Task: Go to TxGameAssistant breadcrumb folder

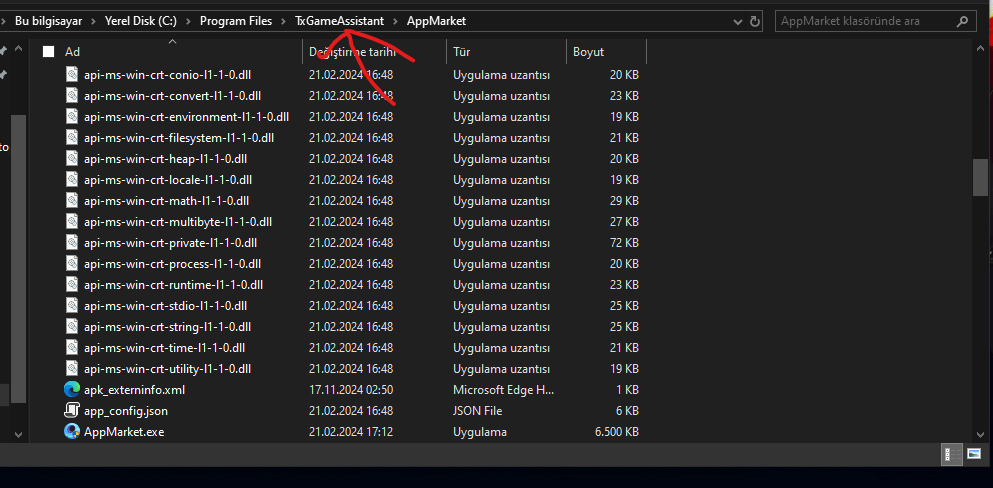Action: (339, 21)
